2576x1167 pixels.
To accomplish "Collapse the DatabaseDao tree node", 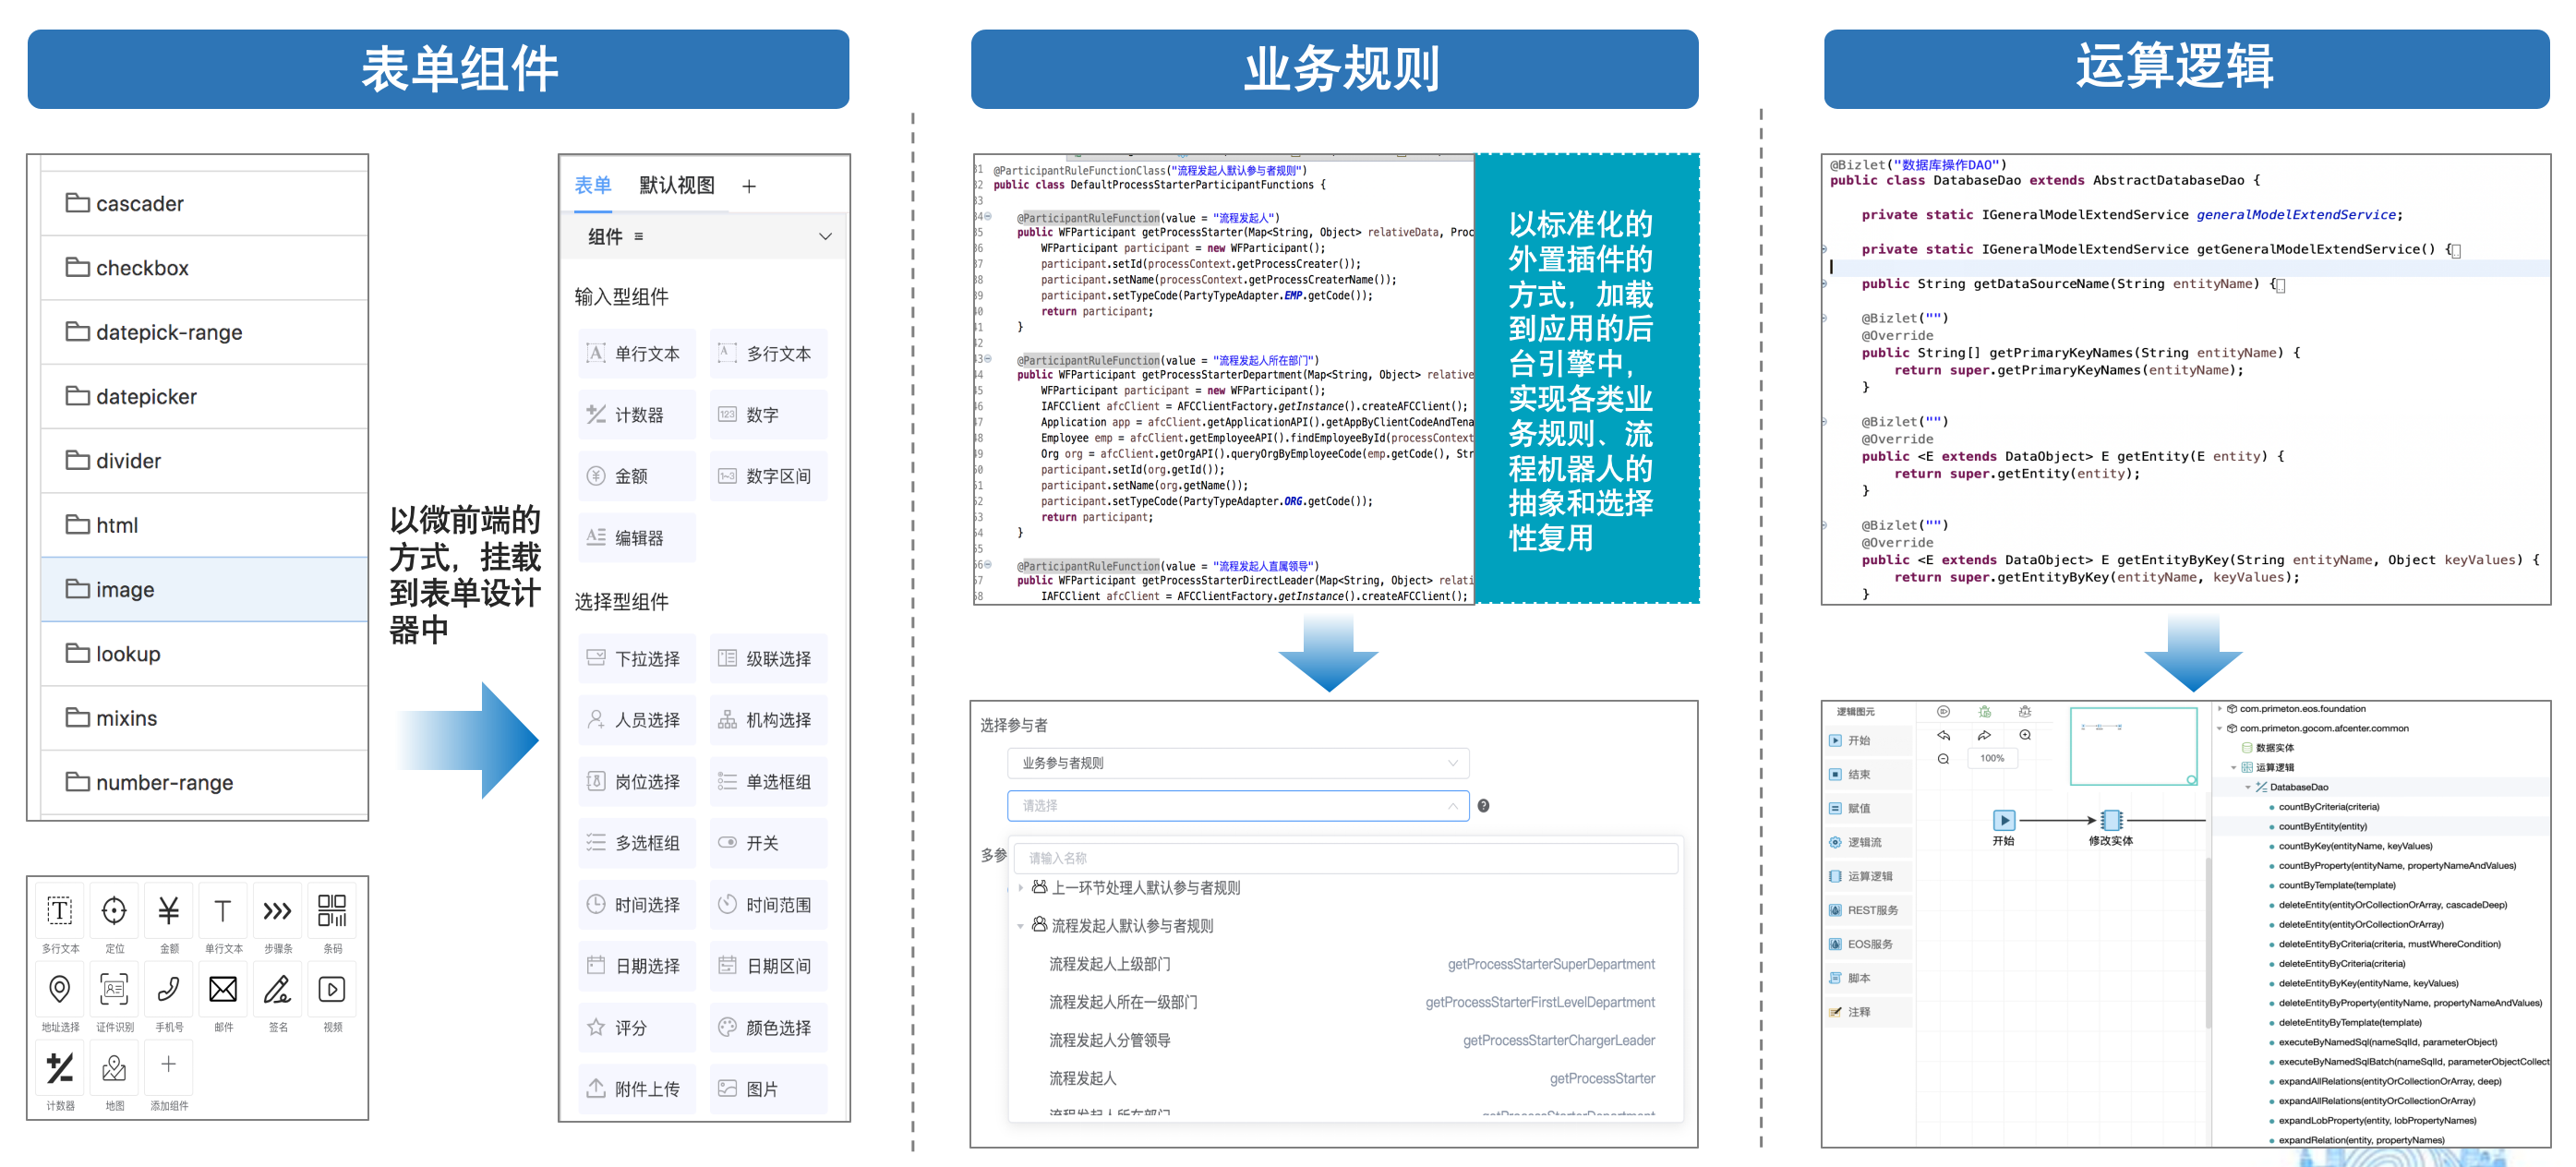I will point(2247,787).
